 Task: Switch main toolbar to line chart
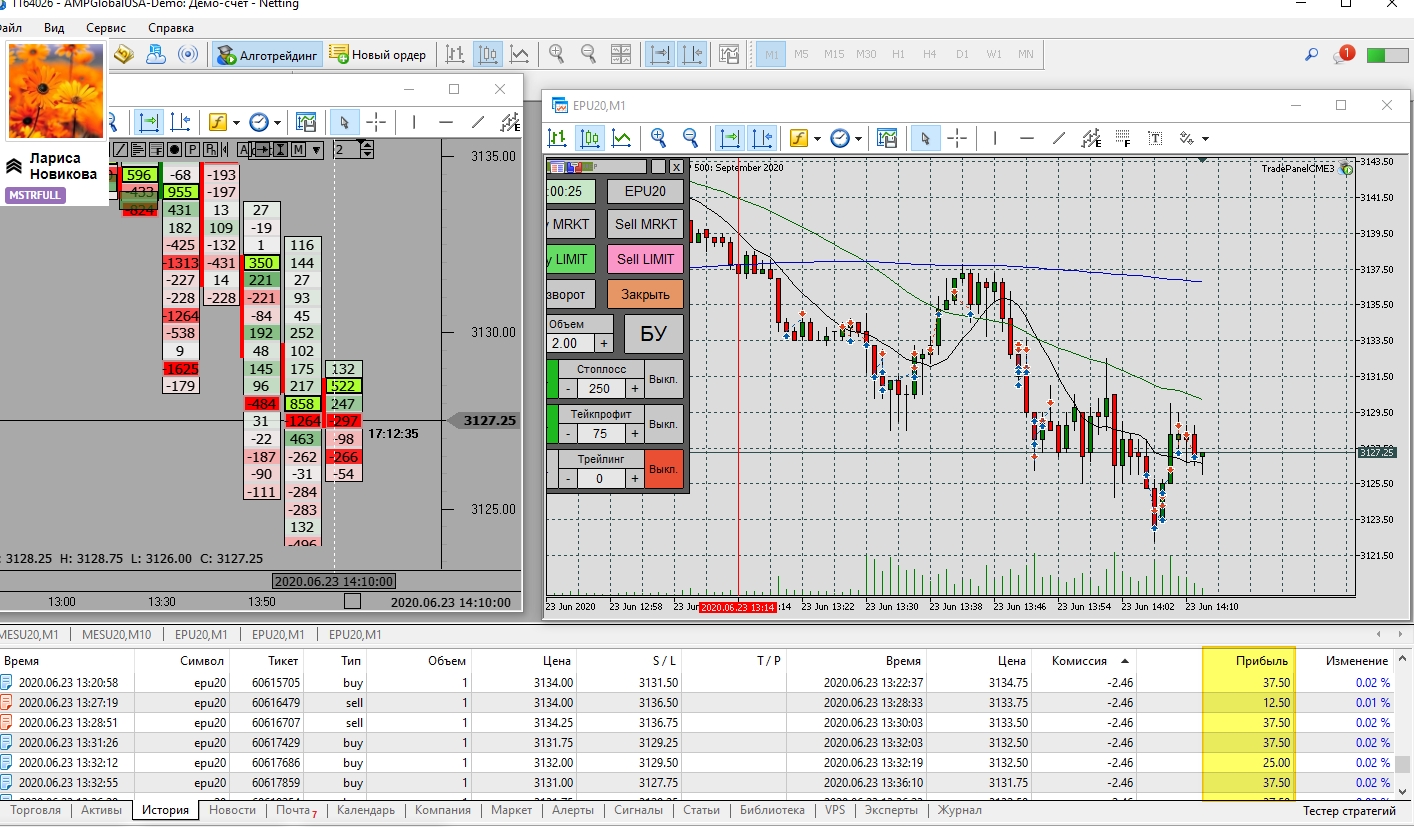click(519, 55)
